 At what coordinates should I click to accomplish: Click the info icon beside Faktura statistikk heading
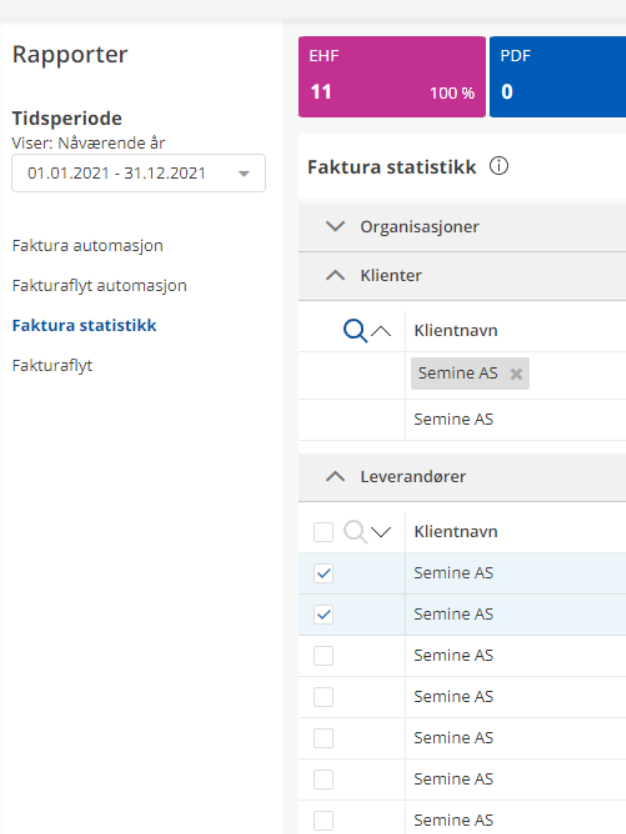[498, 167]
